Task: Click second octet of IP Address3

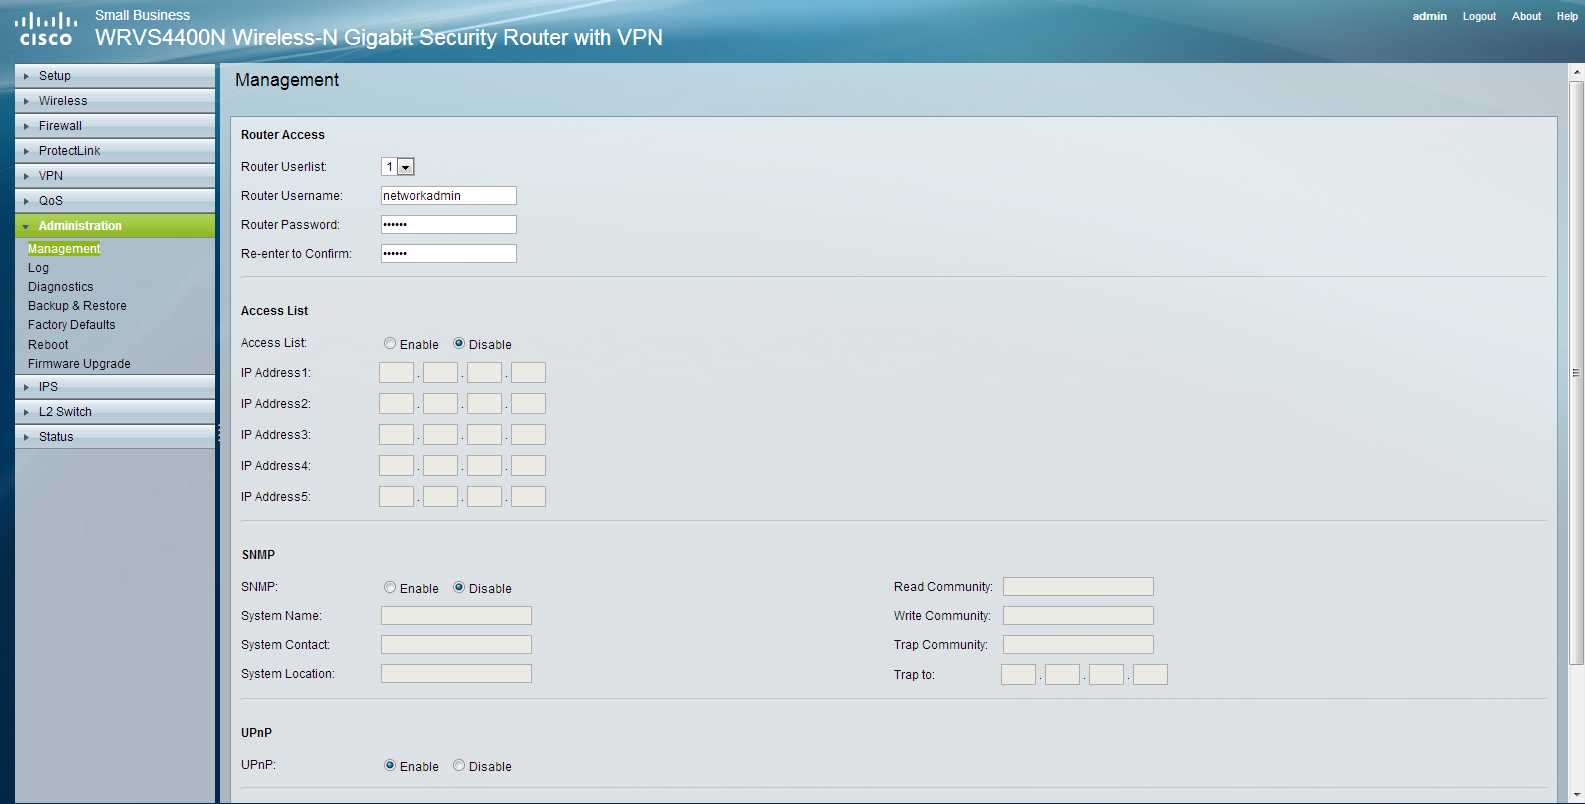Action: point(440,435)
